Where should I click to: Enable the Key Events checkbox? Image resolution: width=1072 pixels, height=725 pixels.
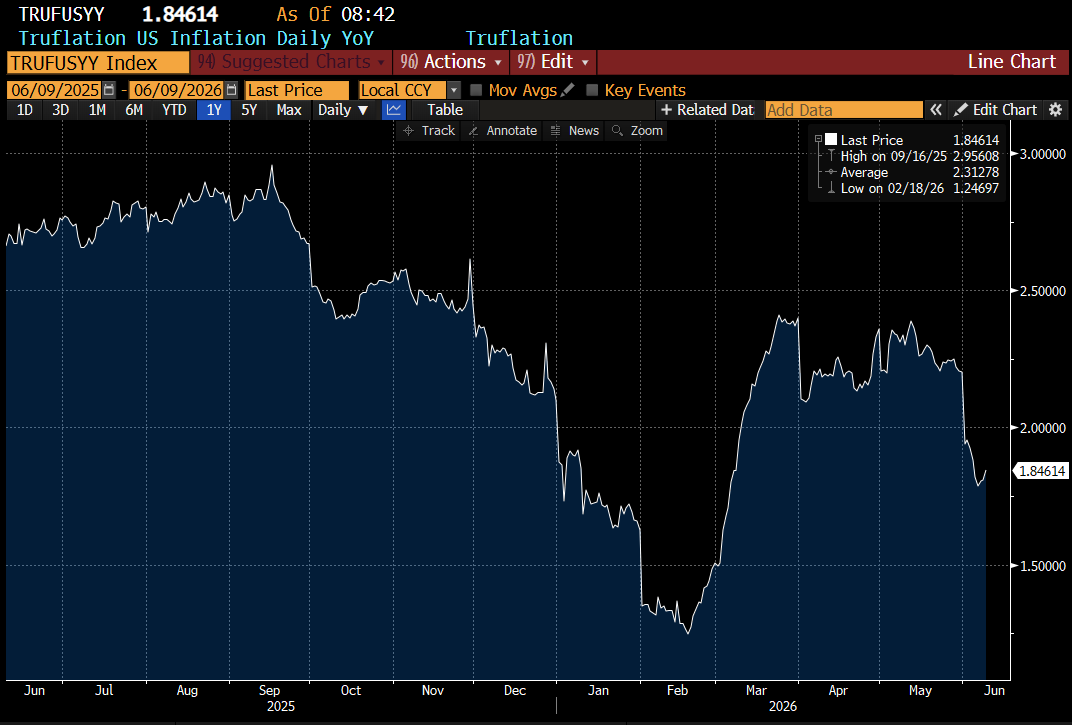pyautogui.click(x=593, y=90)
